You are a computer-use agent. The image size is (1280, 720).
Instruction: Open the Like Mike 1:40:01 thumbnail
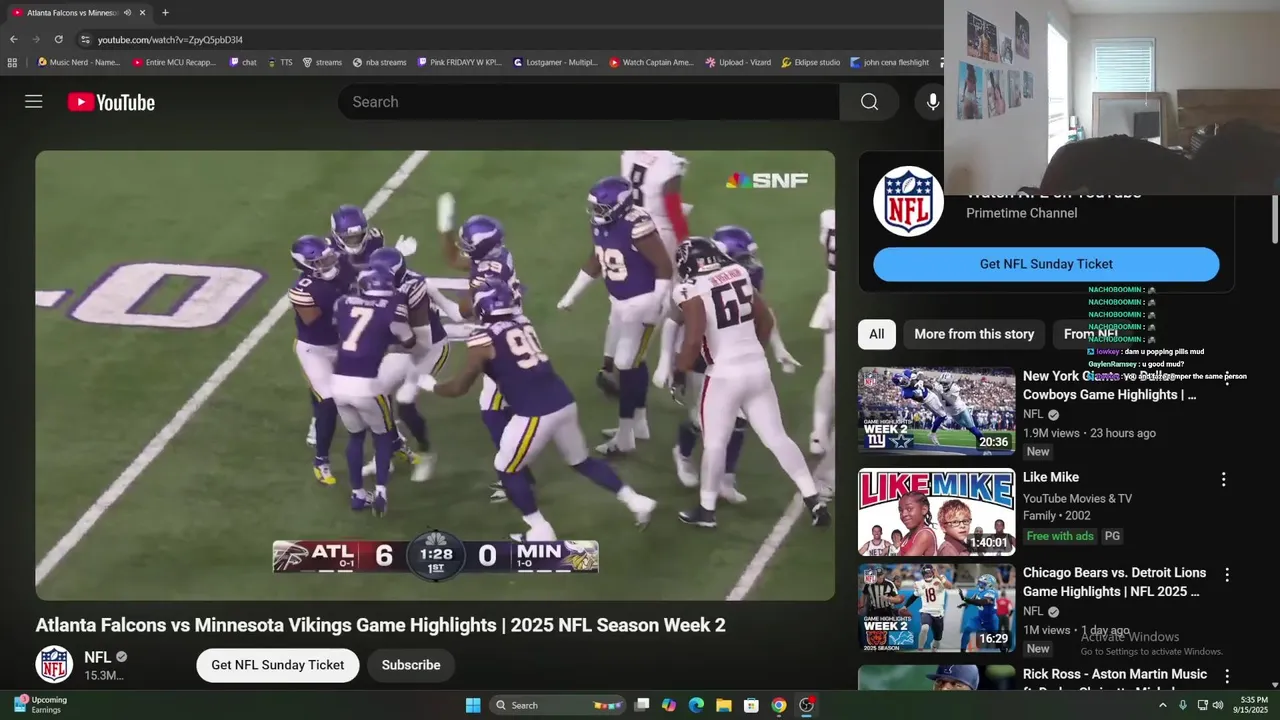tap(936, 512)
